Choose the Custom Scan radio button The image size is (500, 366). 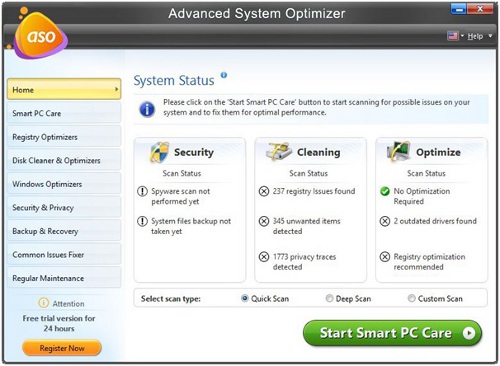pyautogui.click(x=411, y=298)
